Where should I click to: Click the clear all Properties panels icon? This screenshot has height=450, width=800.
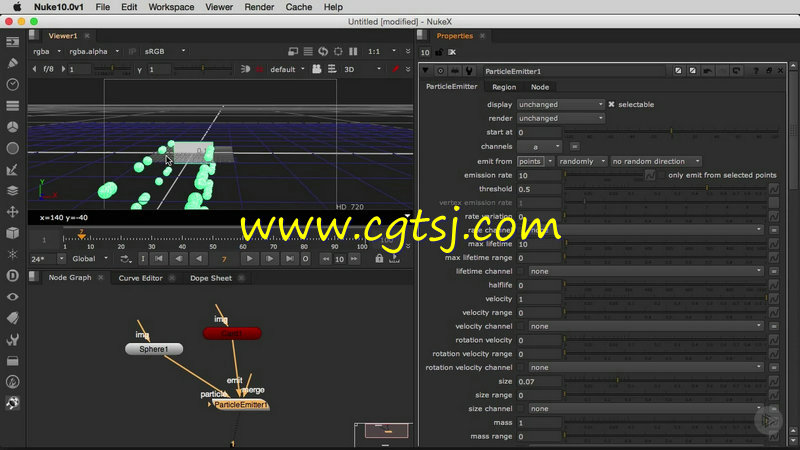452,52
